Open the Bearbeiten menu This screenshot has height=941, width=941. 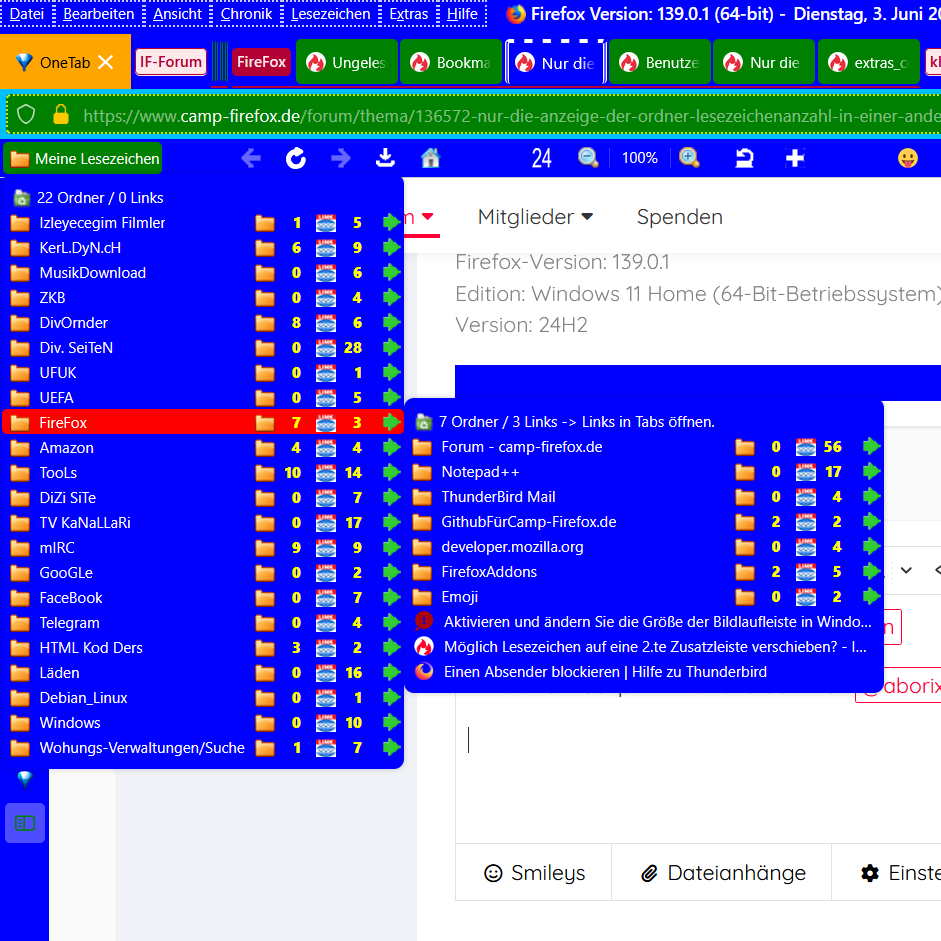[x=98, y=13]
